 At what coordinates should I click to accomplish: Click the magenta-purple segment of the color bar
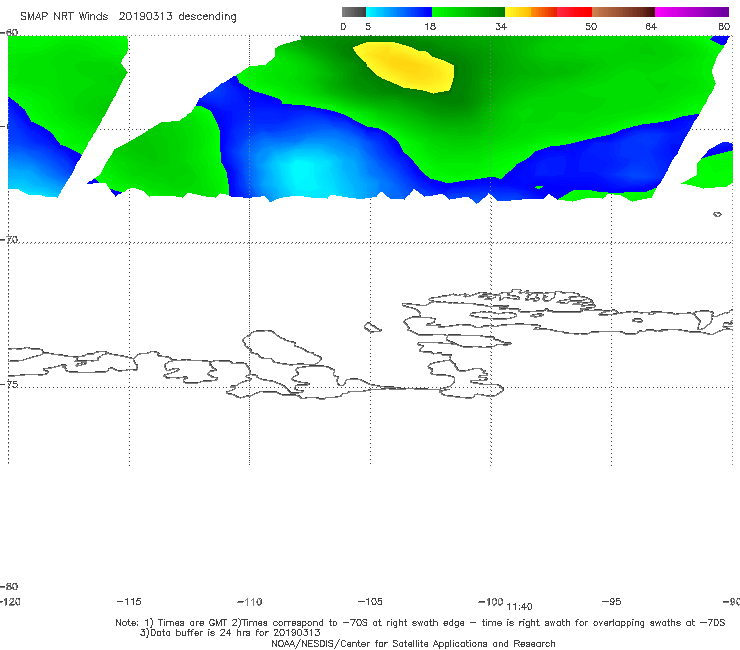[x=692, y=12]
